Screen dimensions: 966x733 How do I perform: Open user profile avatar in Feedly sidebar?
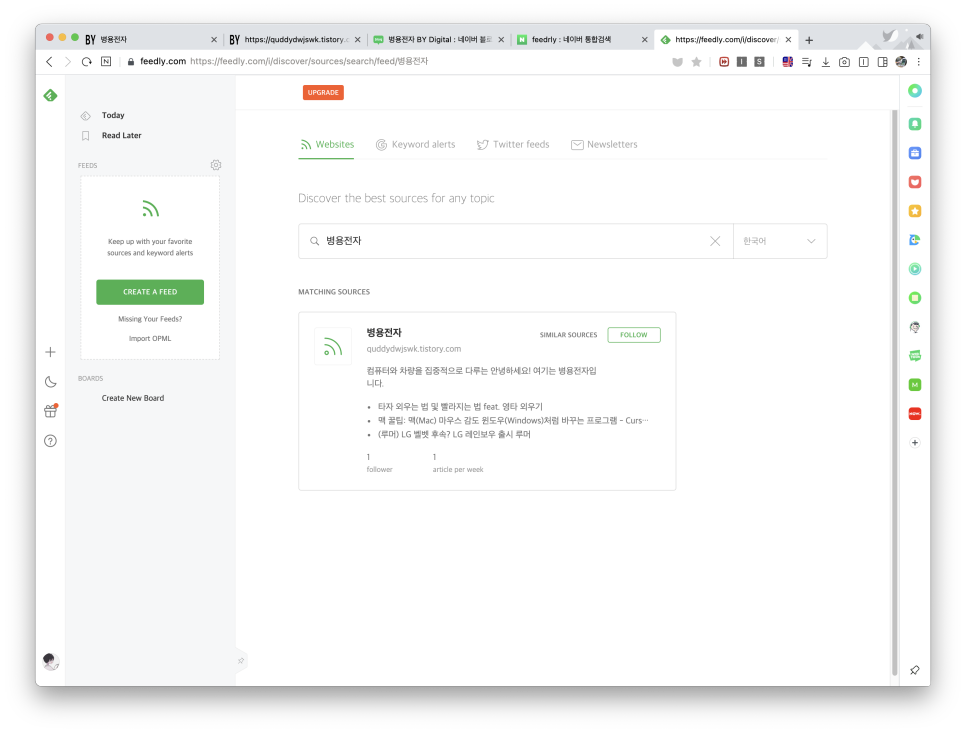pos(51,662)
